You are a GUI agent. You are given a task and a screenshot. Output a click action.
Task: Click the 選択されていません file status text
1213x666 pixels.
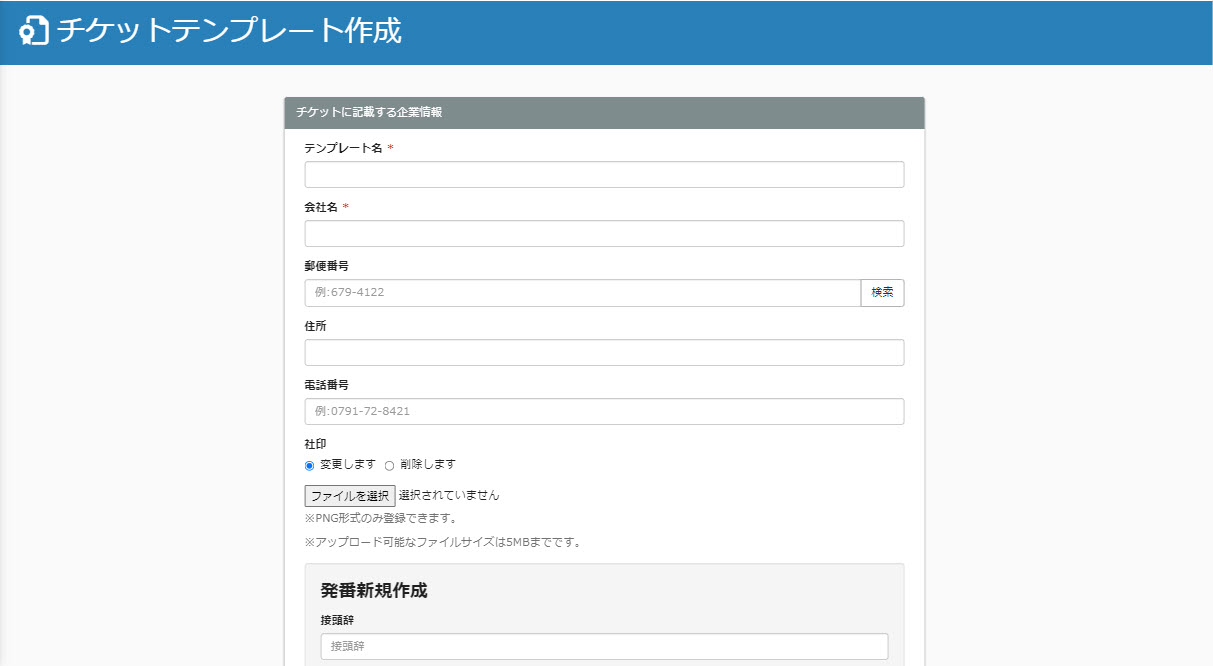[449, 496]
